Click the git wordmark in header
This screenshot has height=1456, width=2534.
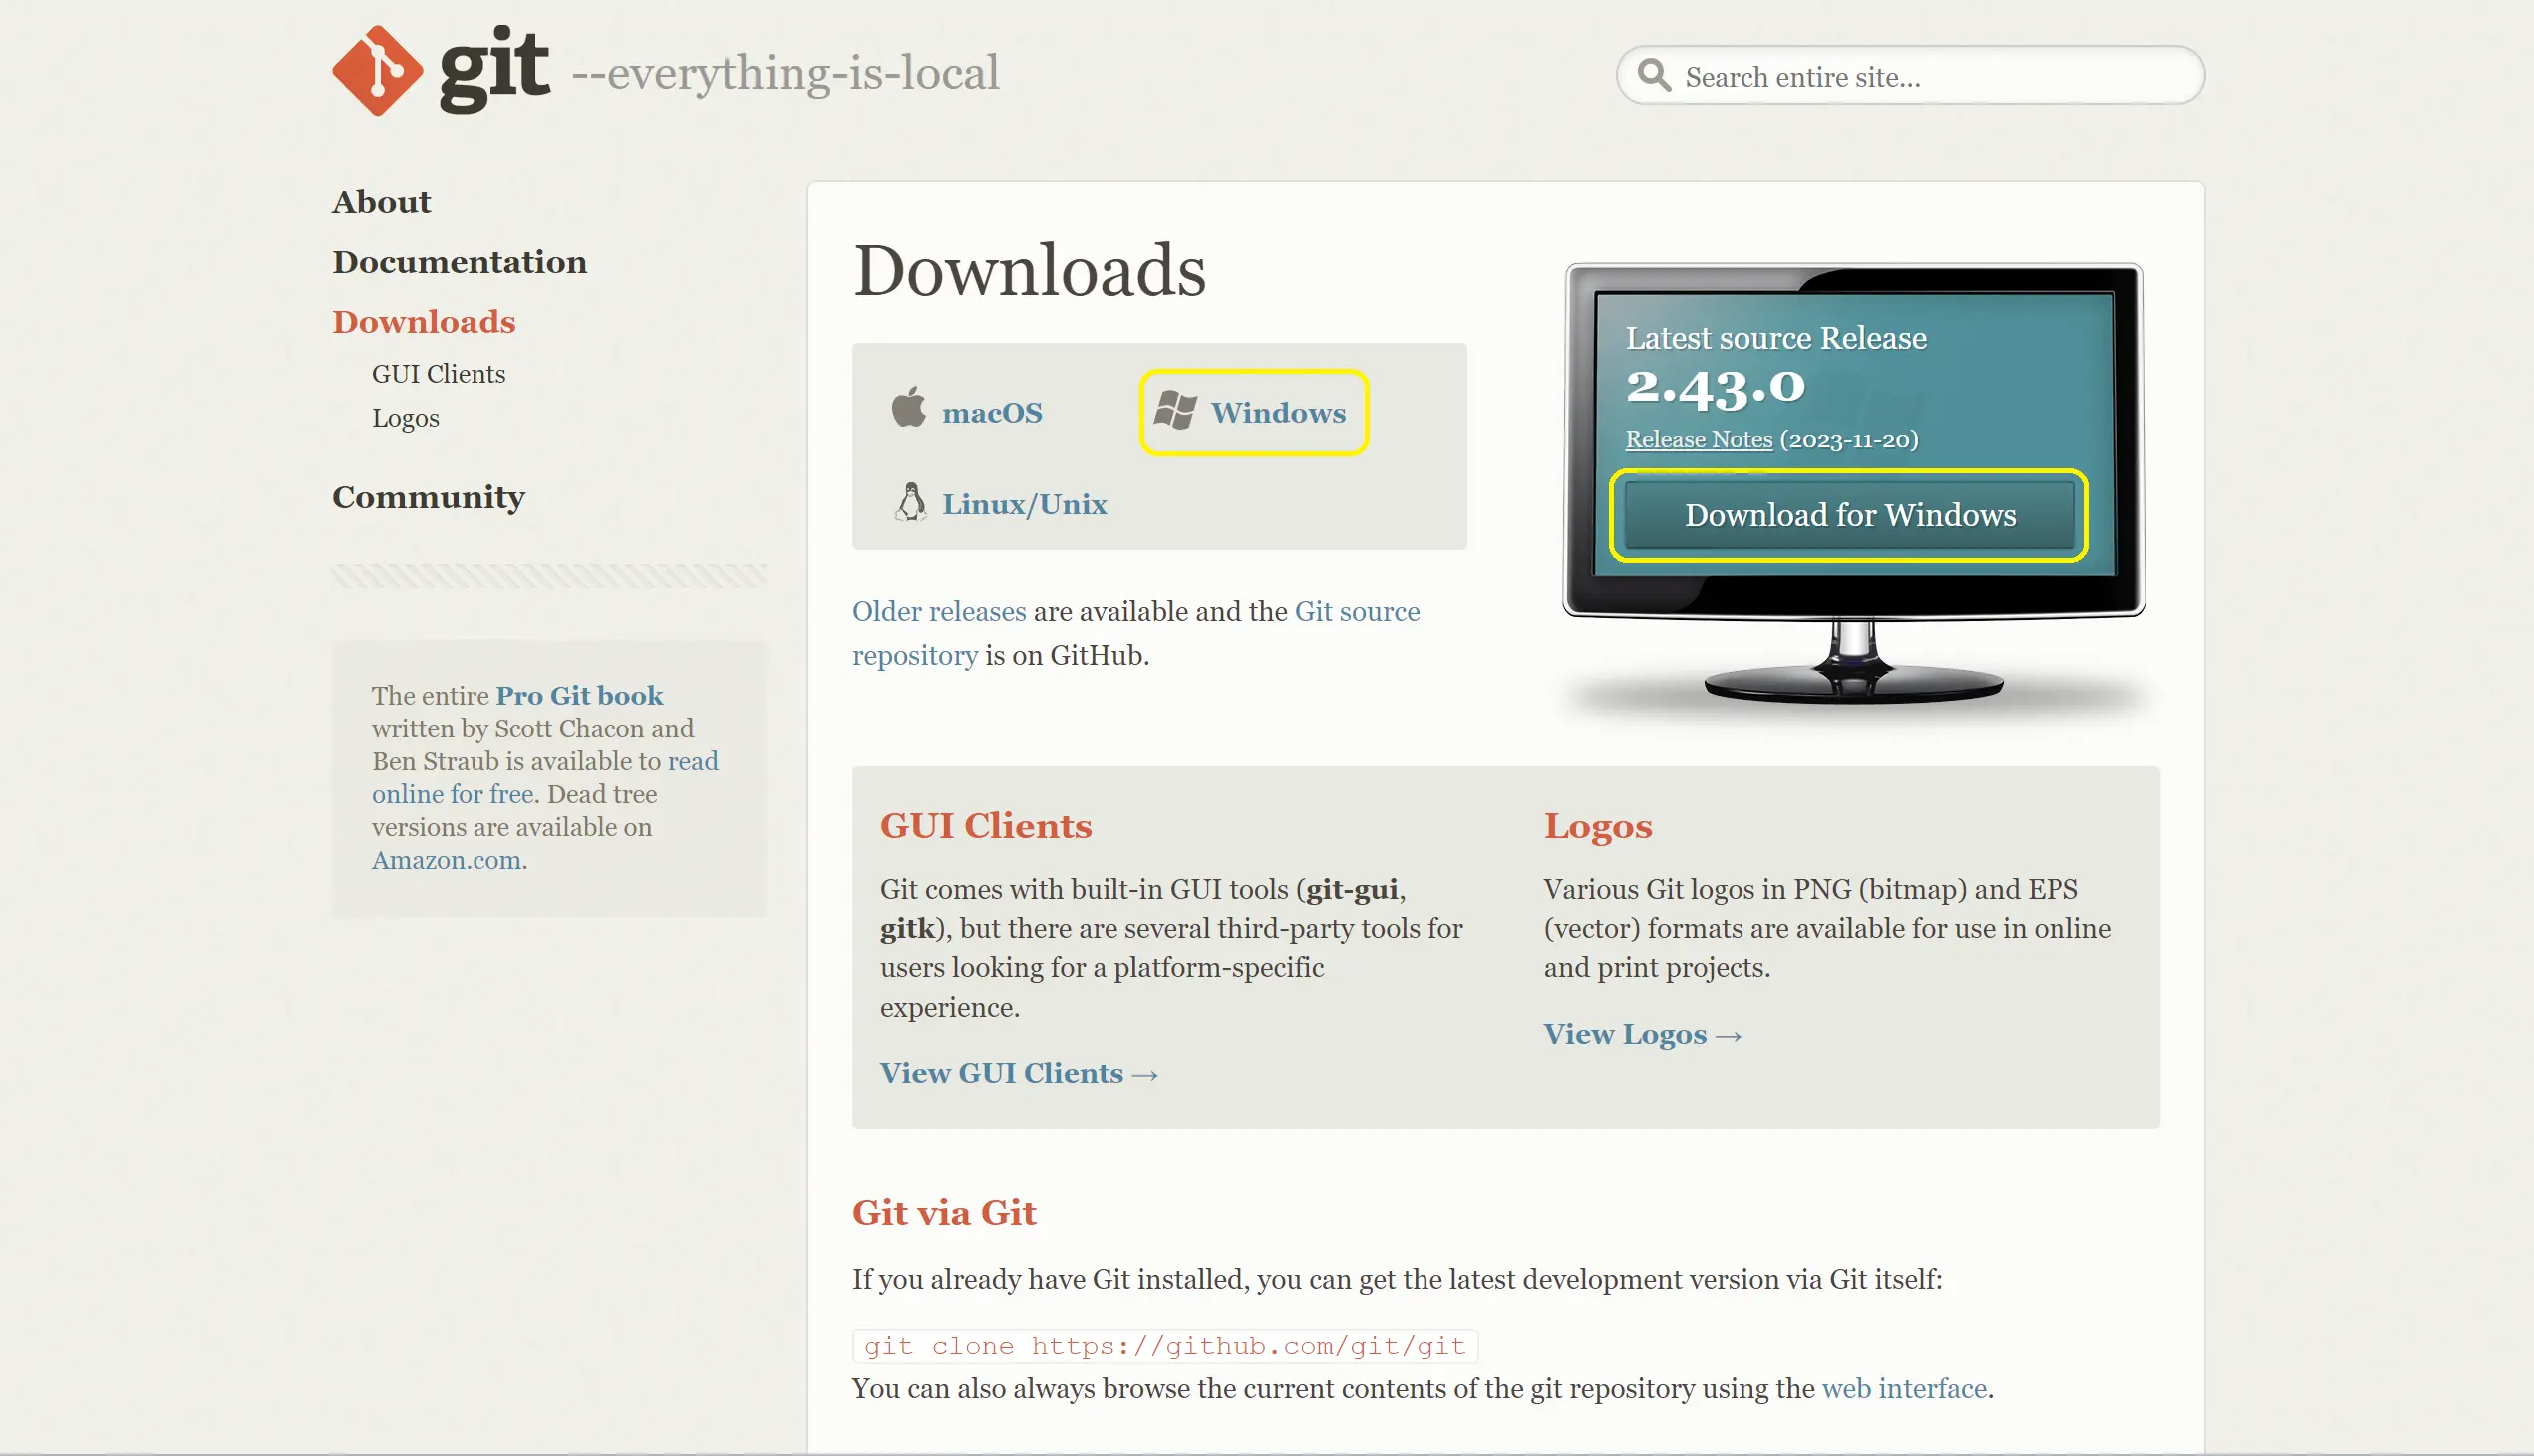click(494, 68)
